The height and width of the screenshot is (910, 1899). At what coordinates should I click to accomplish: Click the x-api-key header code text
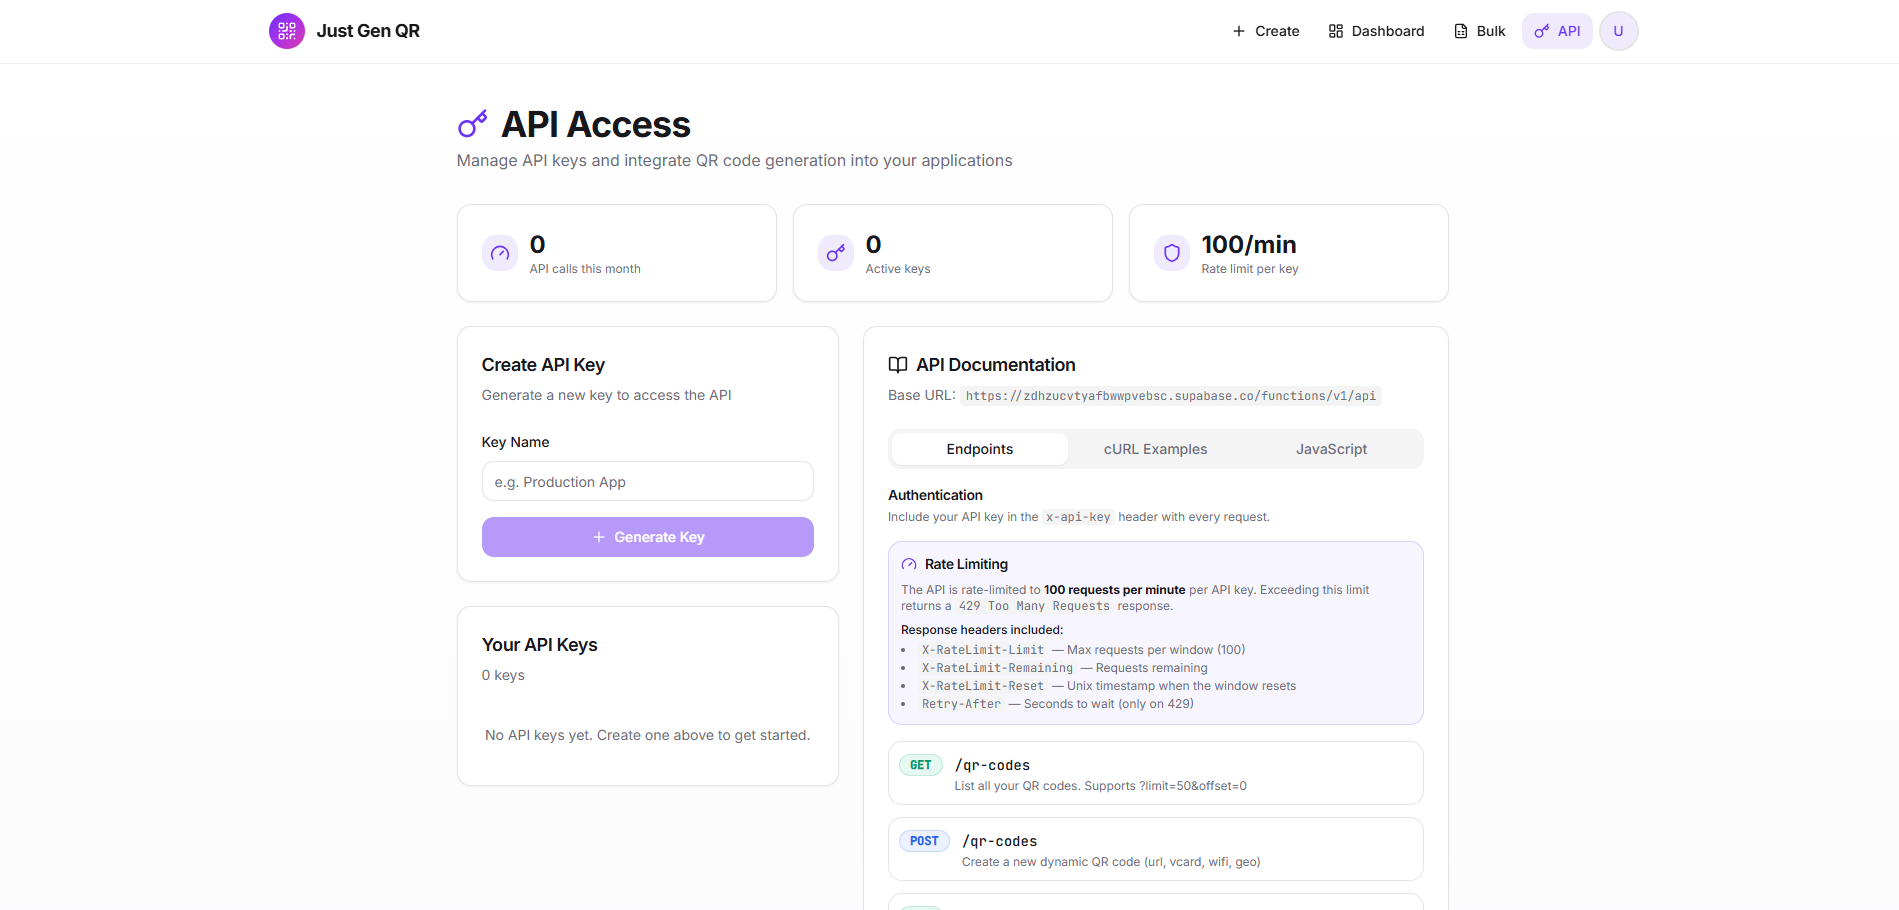pyautogui.click(x=1078, y=517)
